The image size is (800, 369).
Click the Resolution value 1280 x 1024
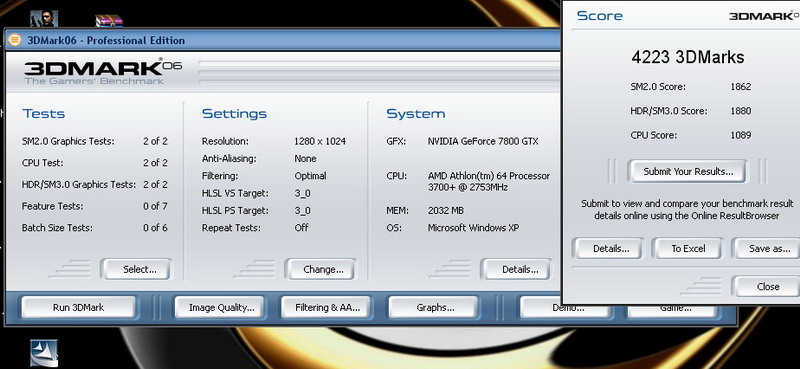click(x=320, y=141)
